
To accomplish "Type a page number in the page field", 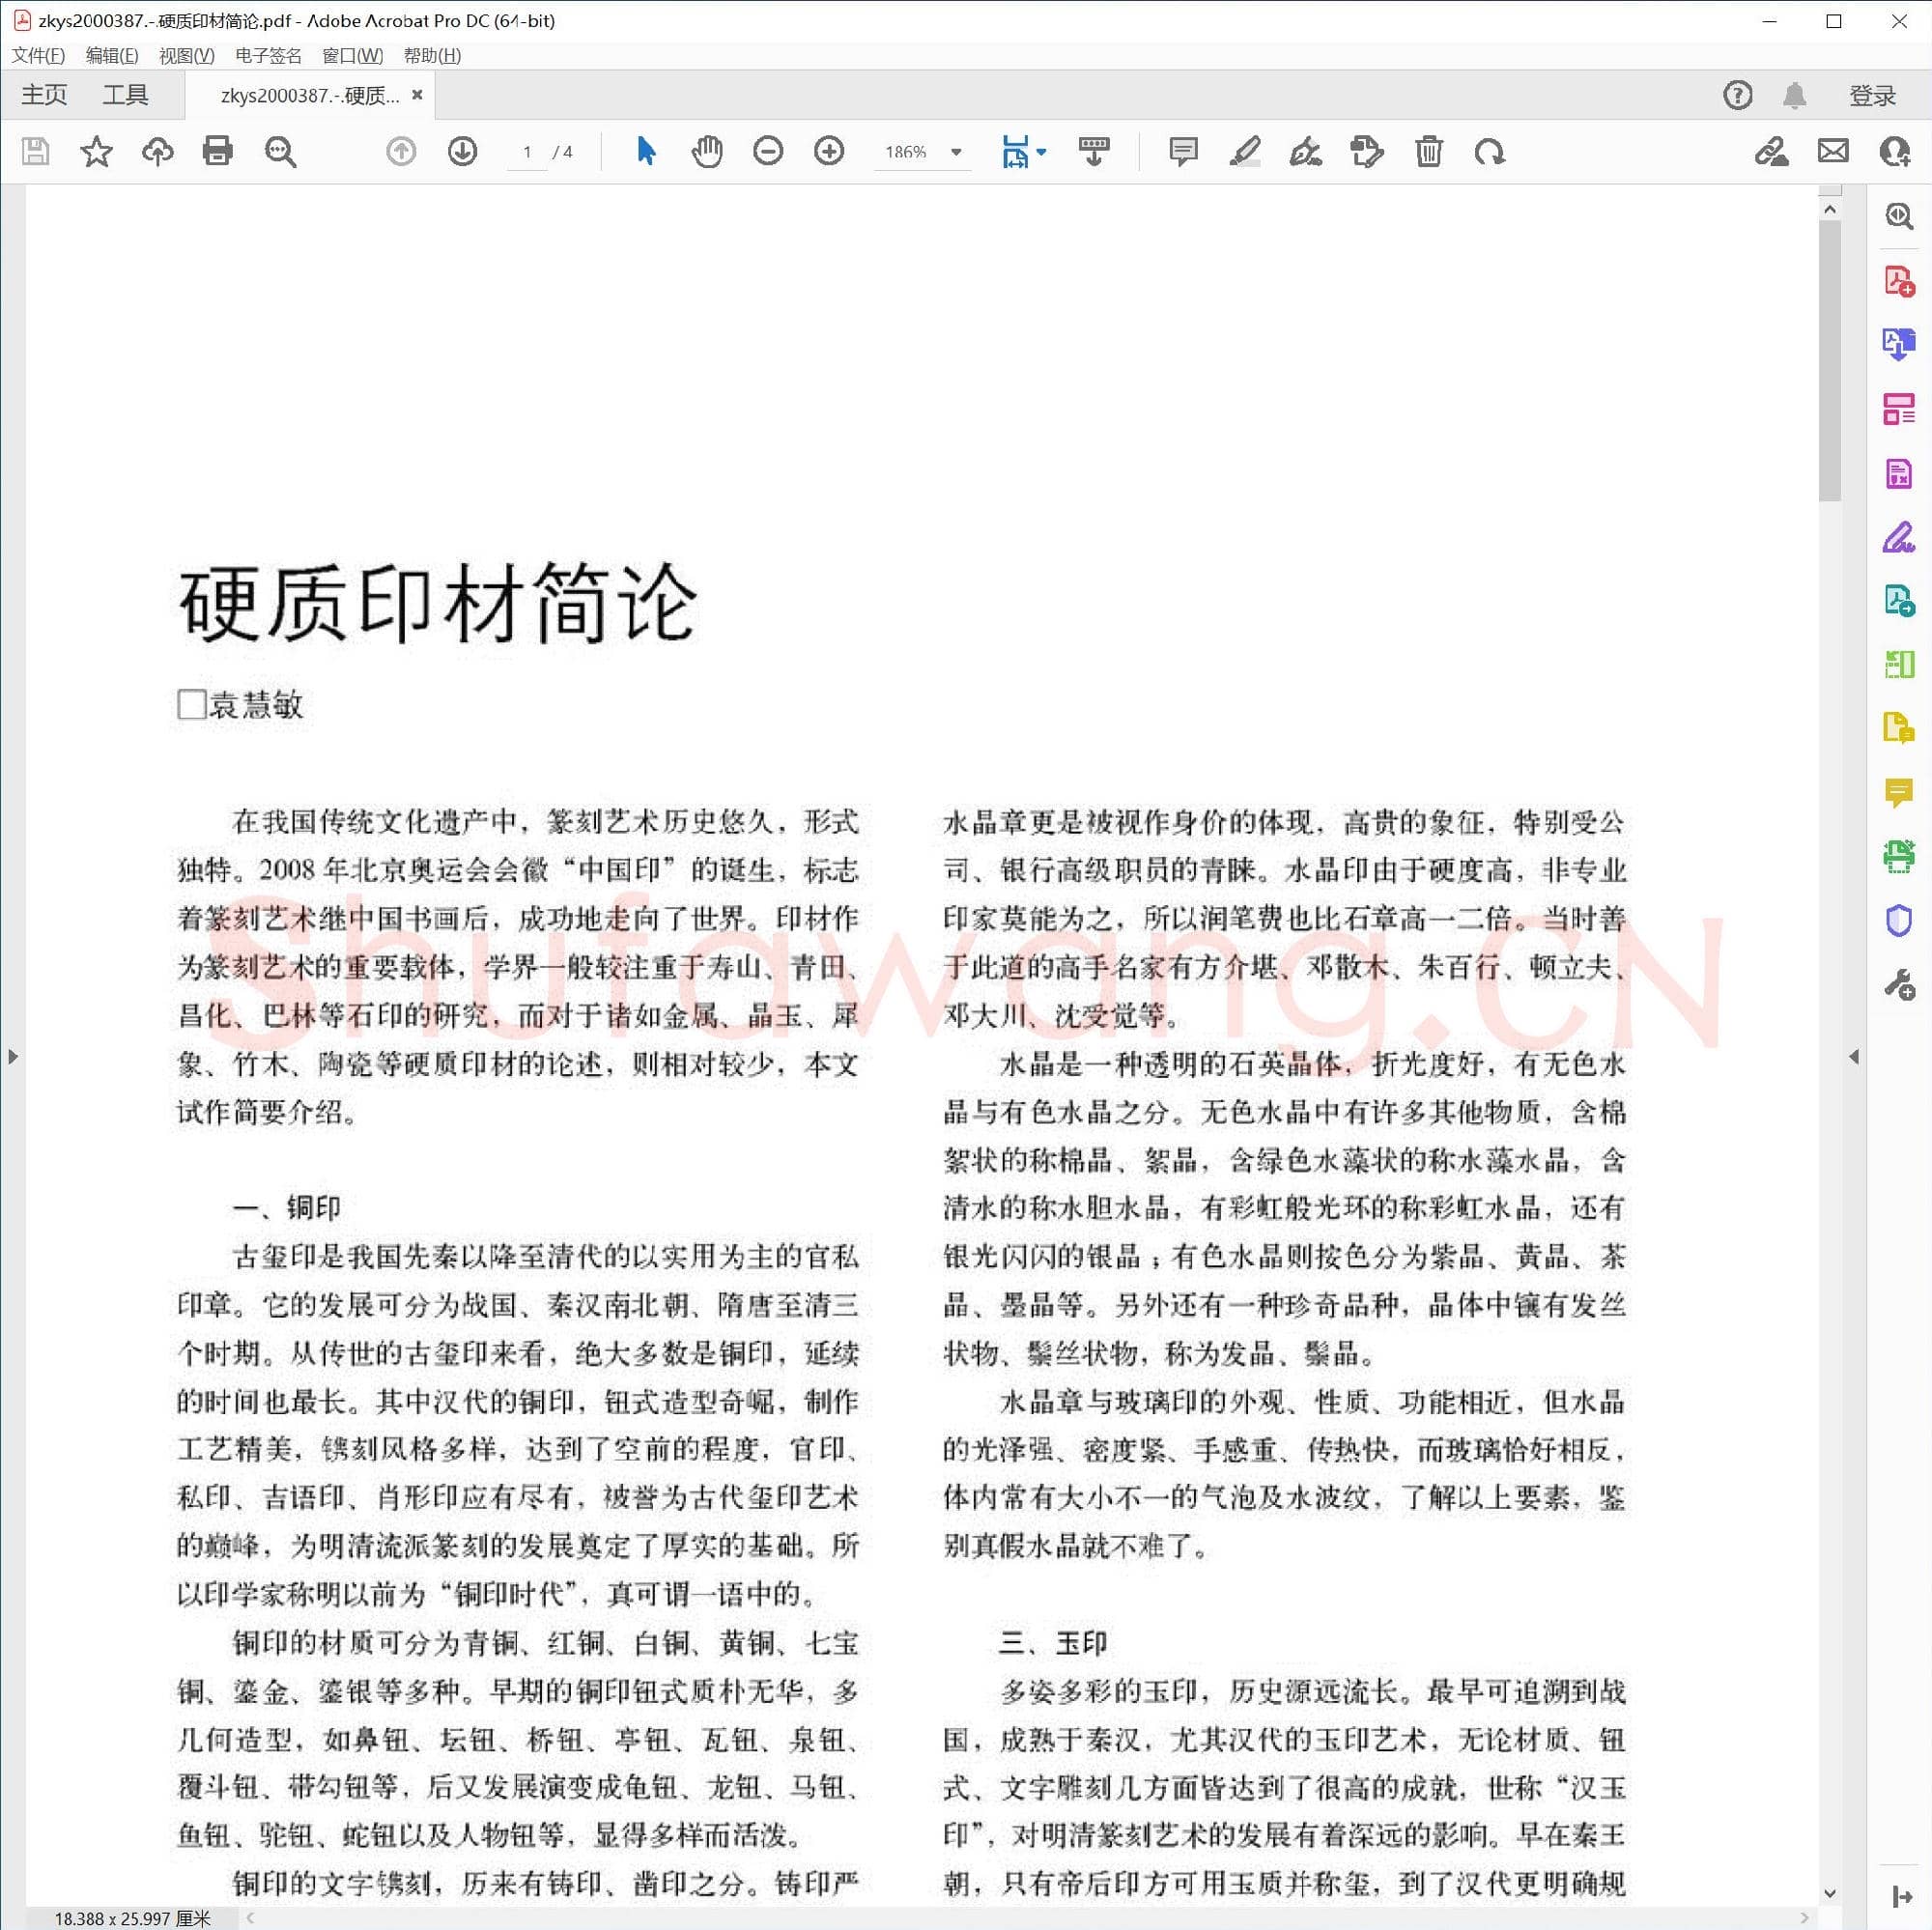I will coord(528,152).
